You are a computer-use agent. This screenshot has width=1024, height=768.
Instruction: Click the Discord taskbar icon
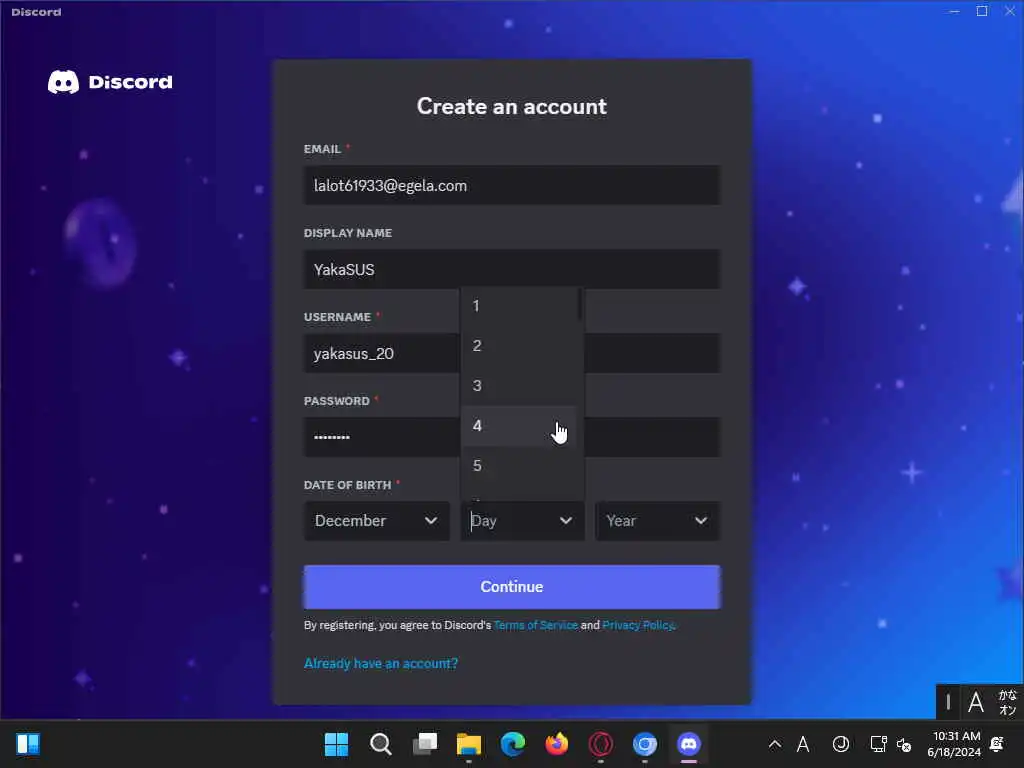[689, 744]
